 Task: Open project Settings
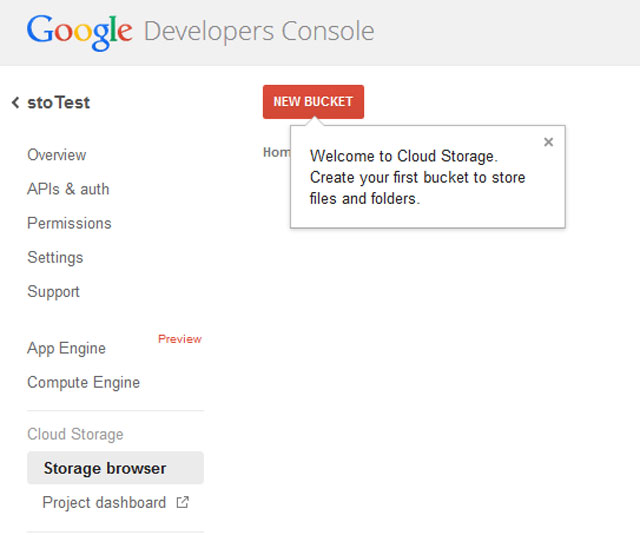click(55, 258)
